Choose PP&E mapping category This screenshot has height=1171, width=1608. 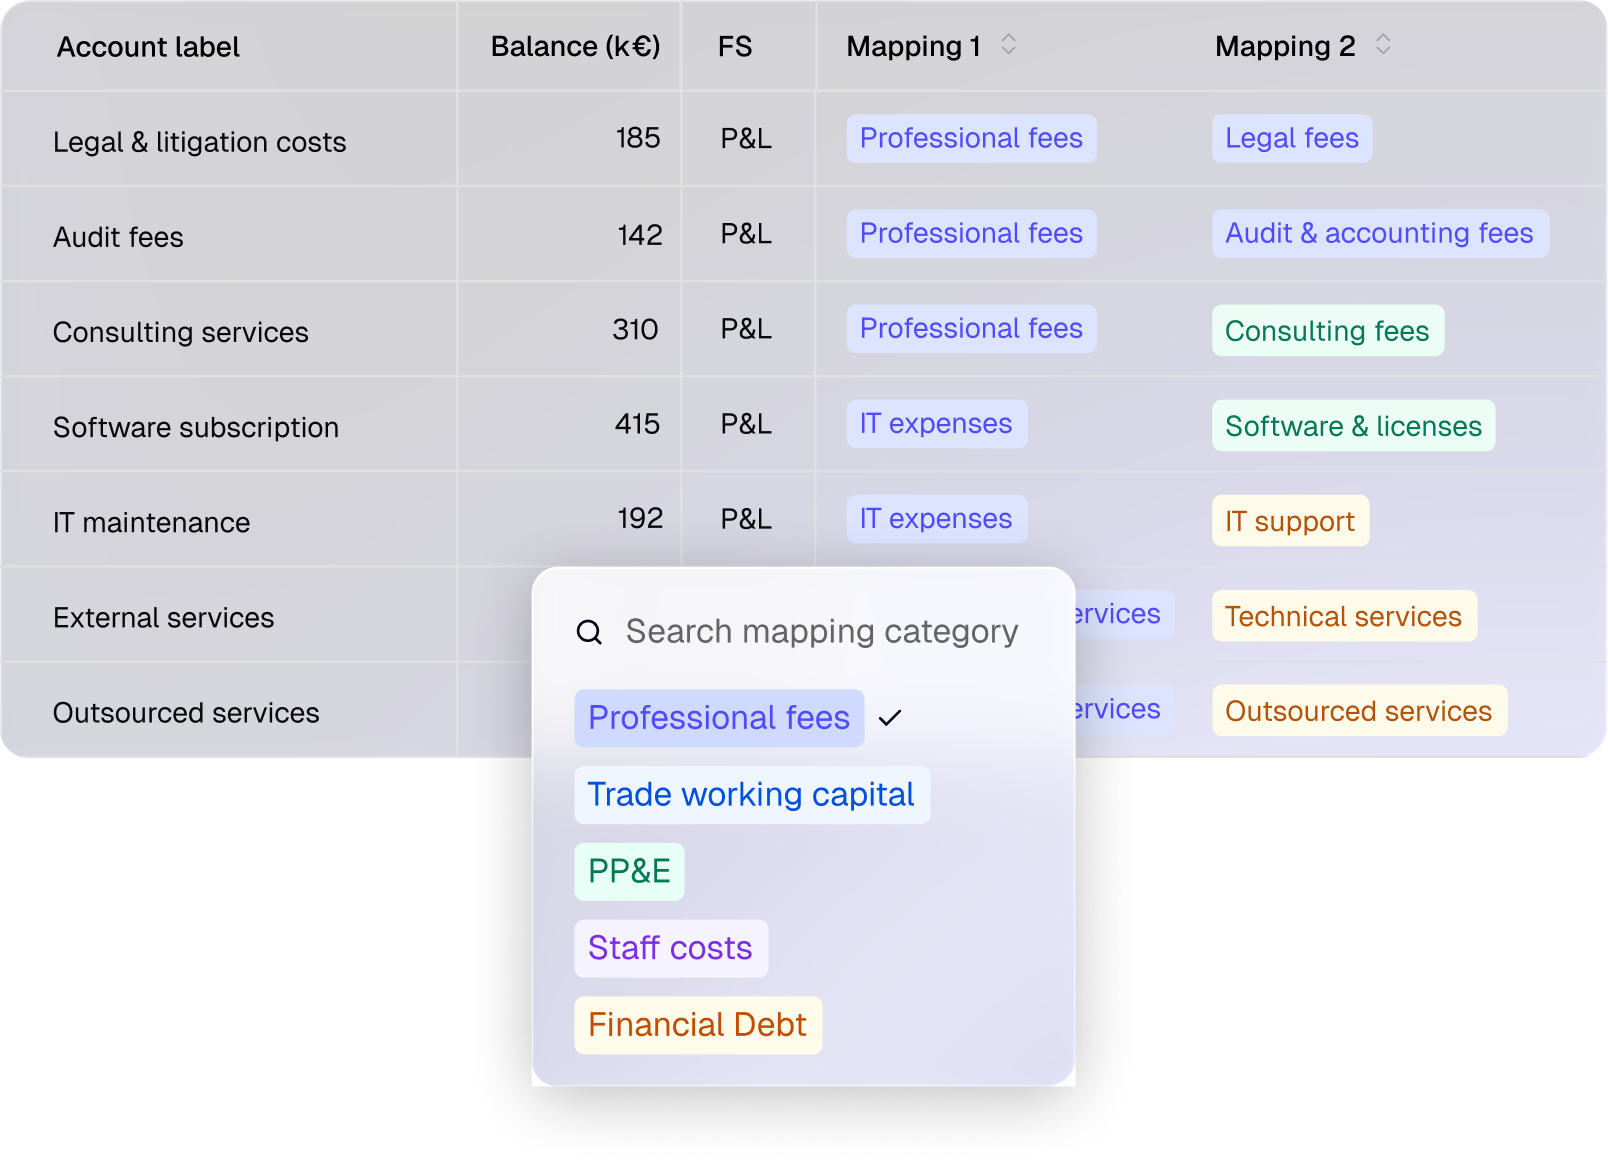630,872
